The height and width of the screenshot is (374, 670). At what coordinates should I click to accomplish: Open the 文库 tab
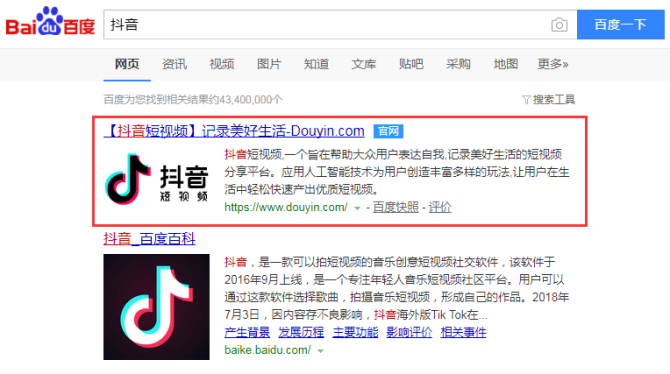tap(364, 64)
